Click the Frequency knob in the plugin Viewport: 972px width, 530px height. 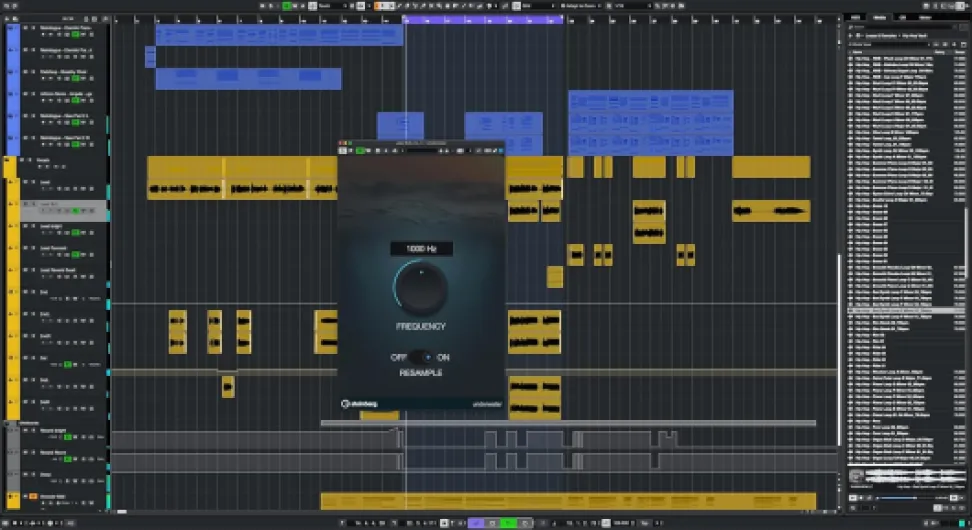pos(421,289)
